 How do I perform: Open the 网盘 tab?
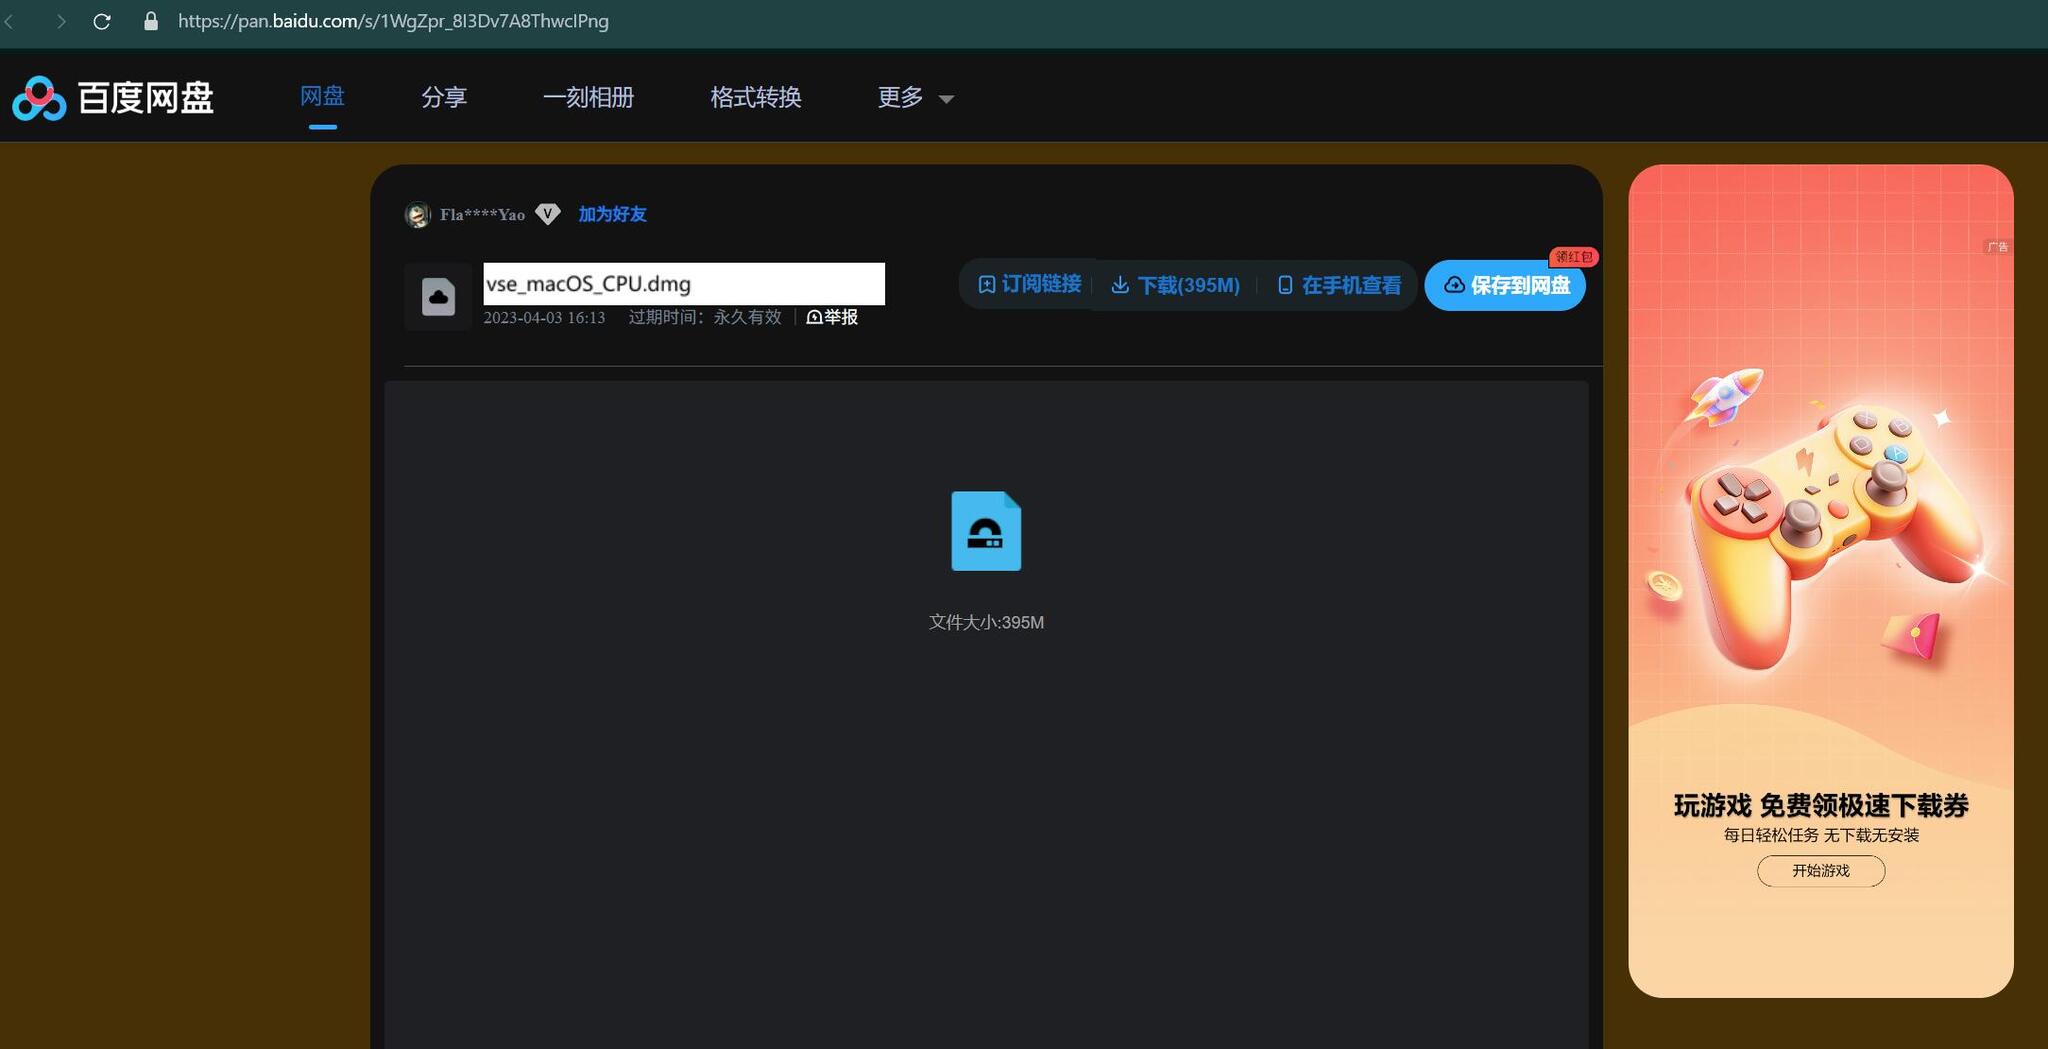[x=322, y=97]
